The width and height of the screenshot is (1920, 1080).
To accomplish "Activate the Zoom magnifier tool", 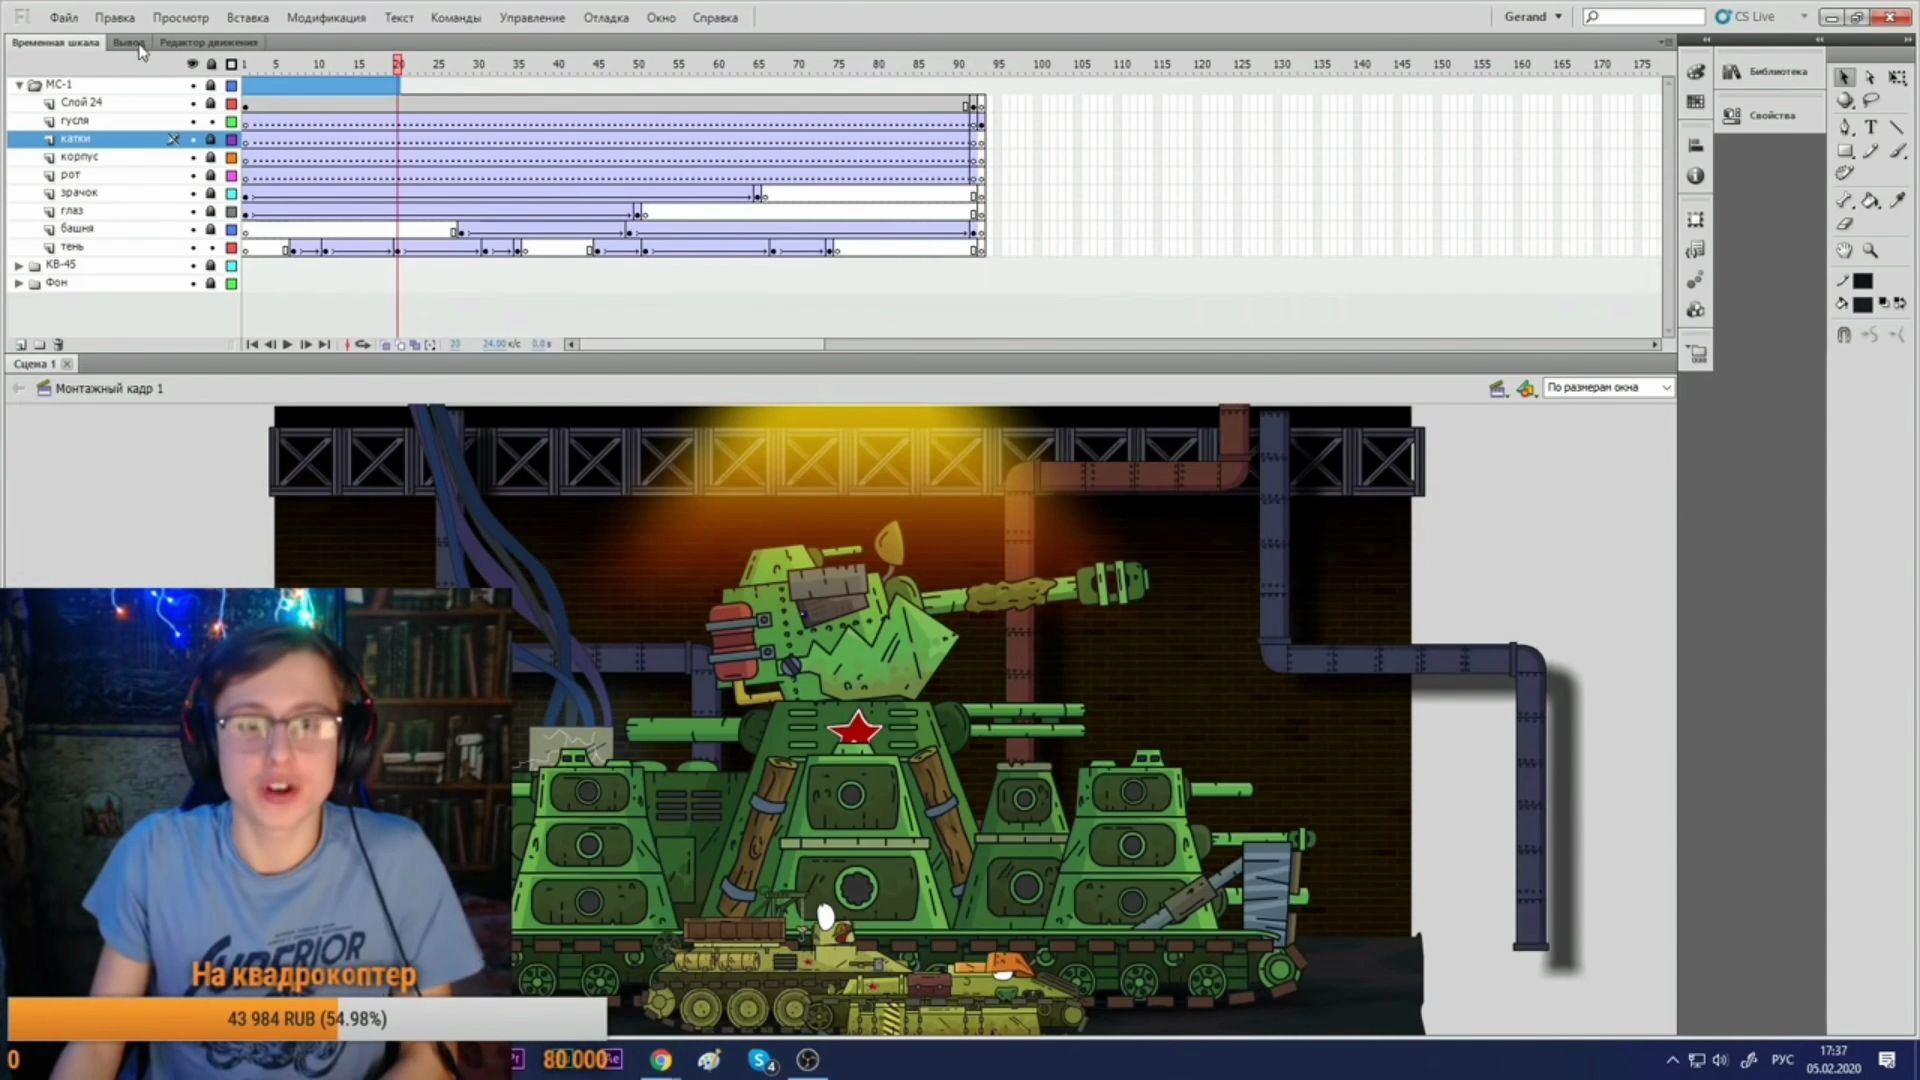I will pyautogui.click(x=1871, y=251).
